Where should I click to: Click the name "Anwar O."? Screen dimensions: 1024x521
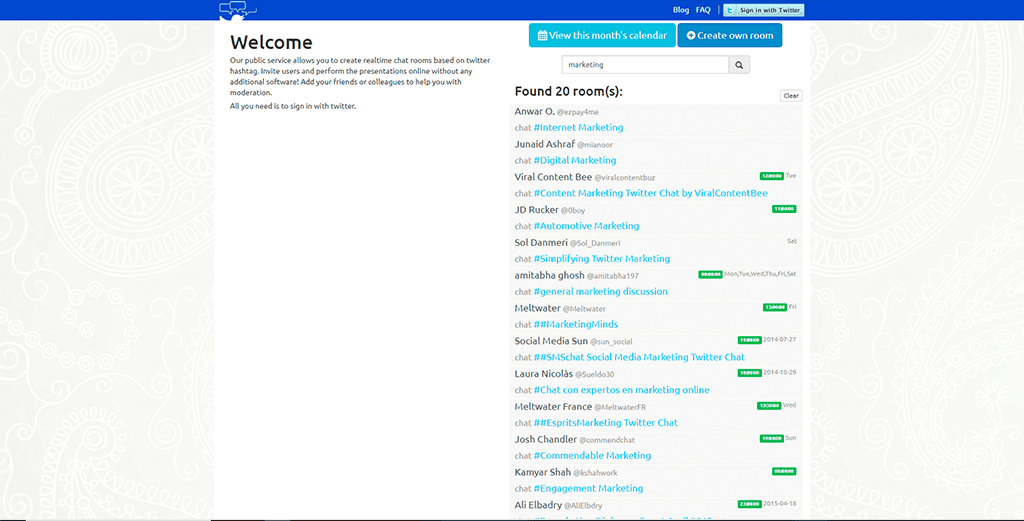534,111
